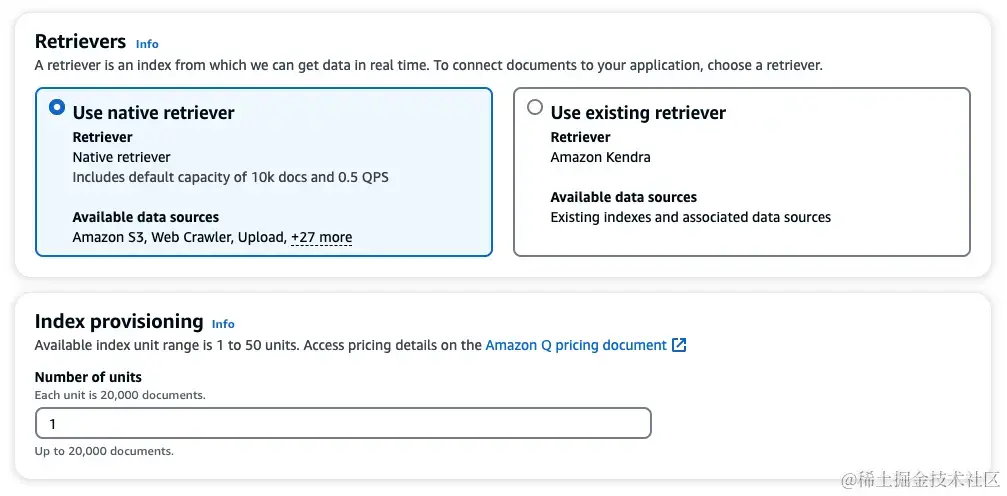Click 'Includes default capacity of 10k docs' text
Image resolution: width=1007 pixels, height=496 pixels.
click(230, 177)
